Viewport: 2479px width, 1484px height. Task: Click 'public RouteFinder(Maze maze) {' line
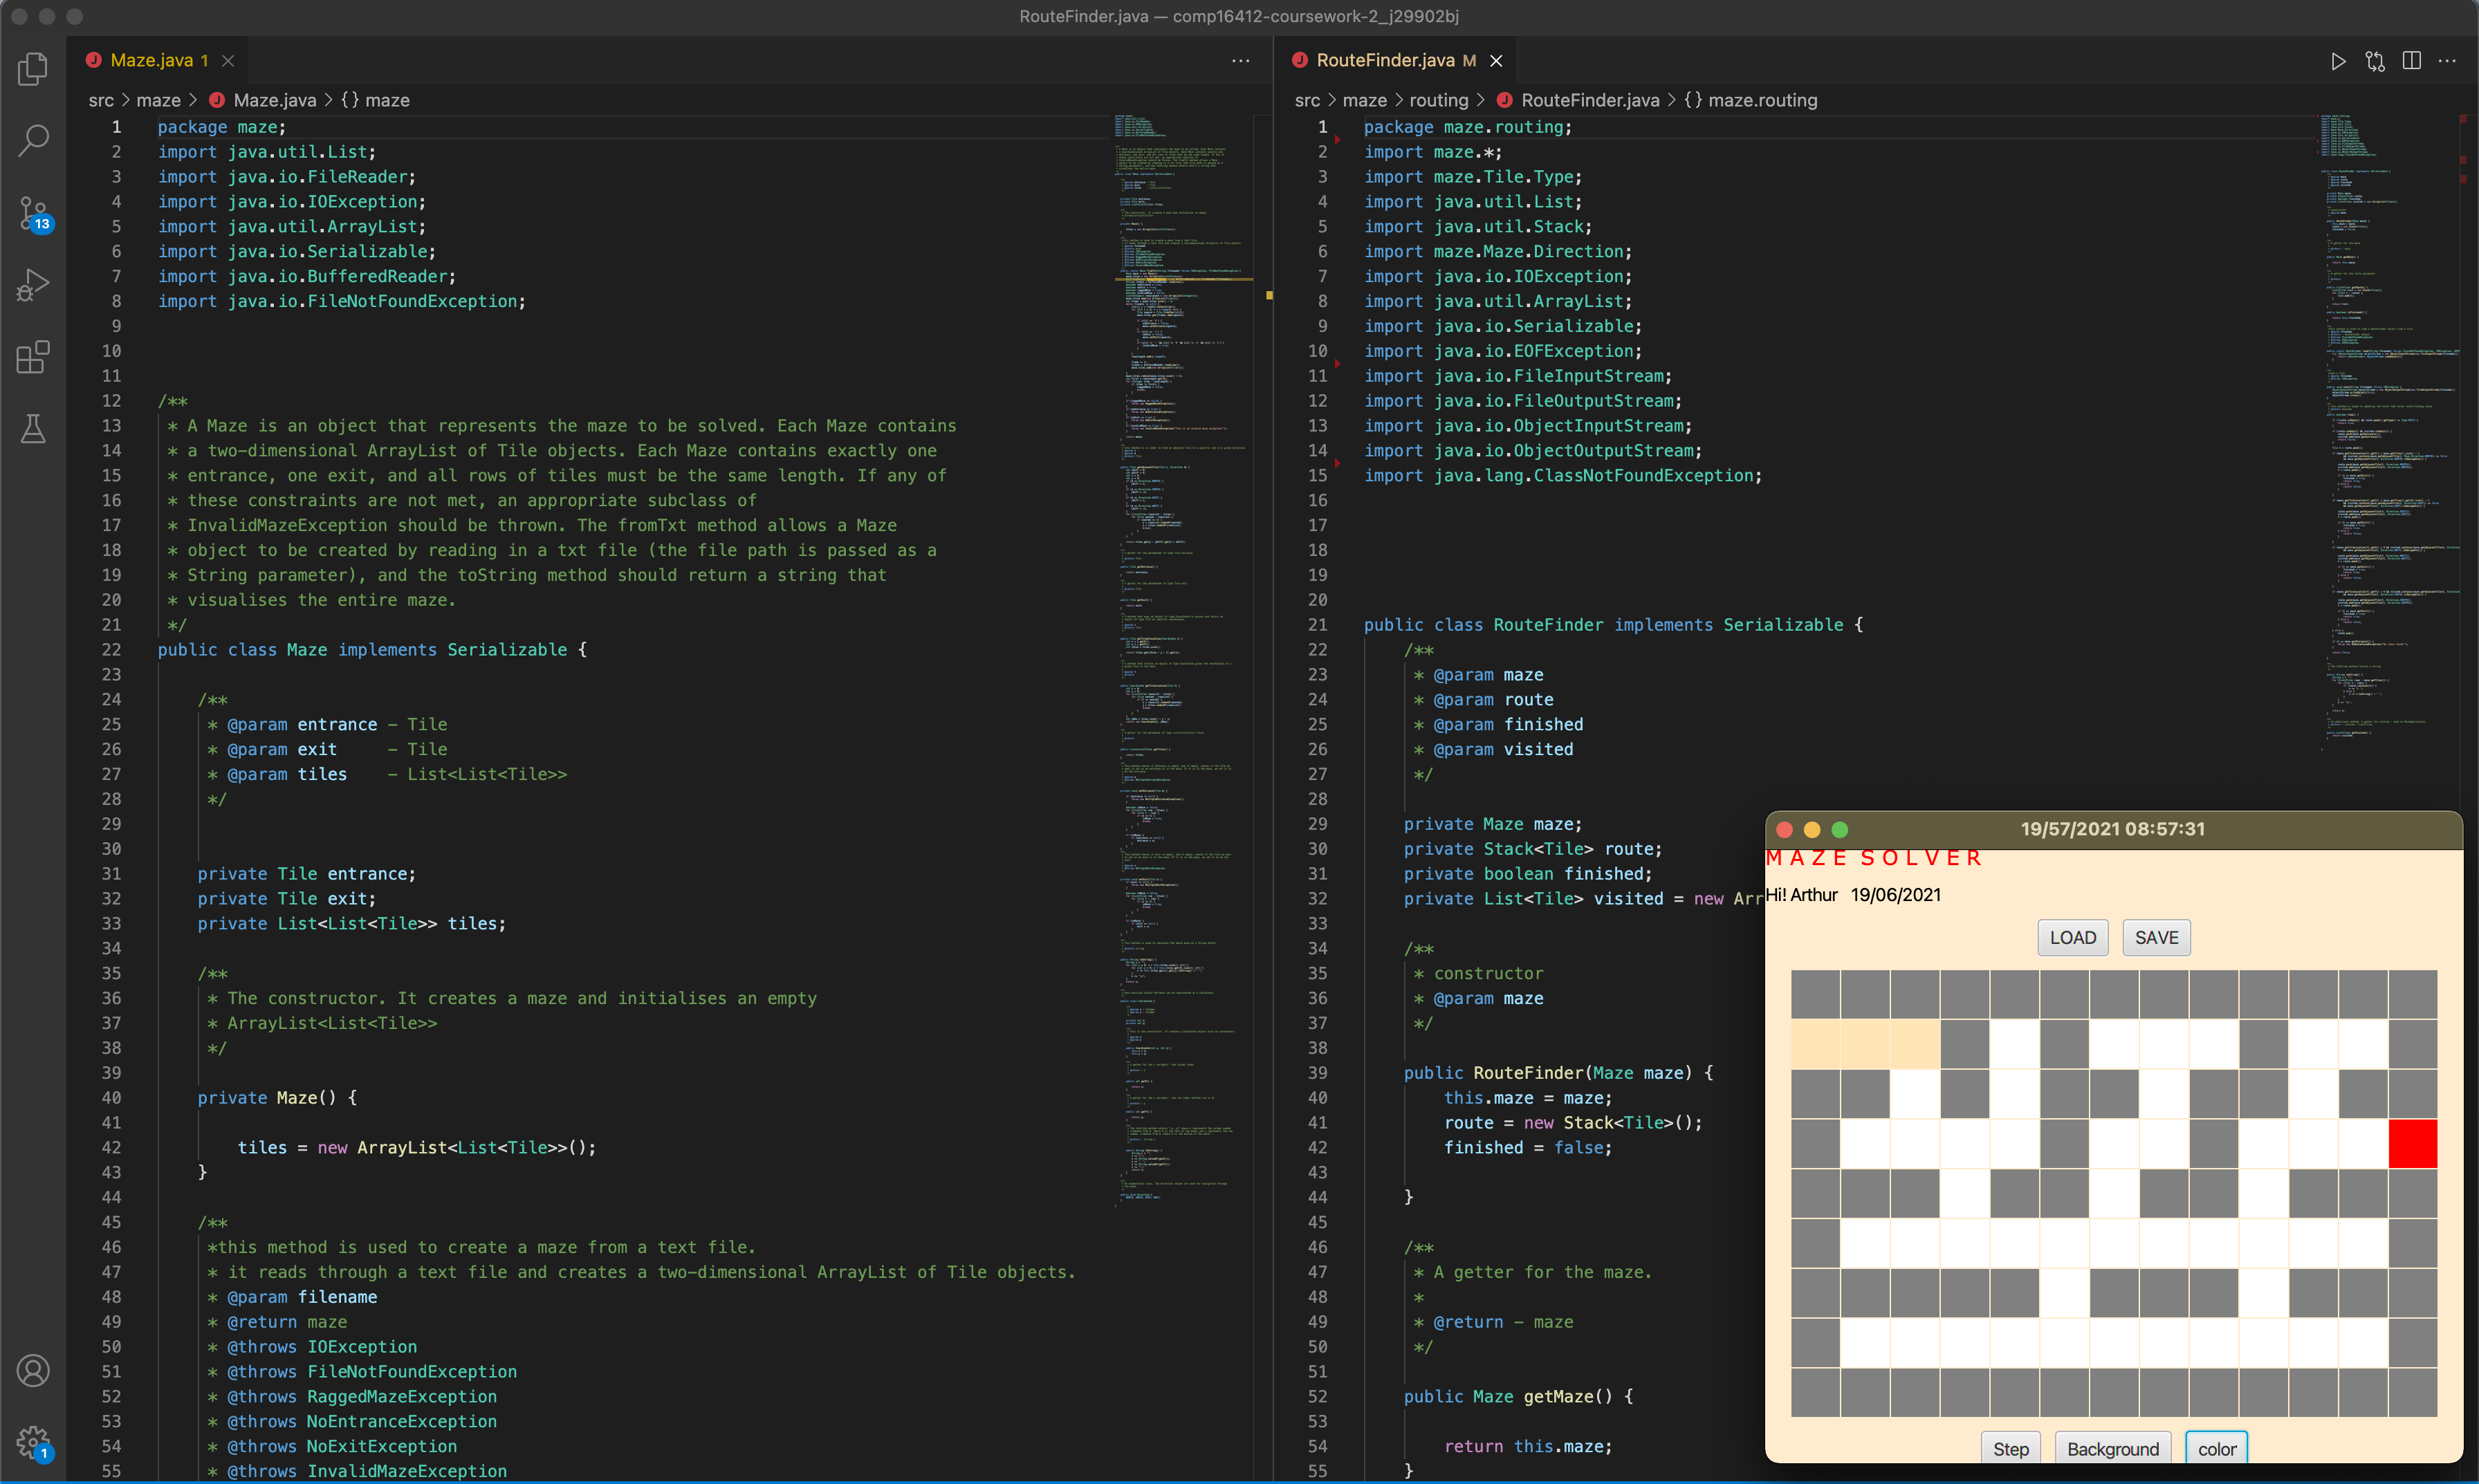tap(1558, 1072)
